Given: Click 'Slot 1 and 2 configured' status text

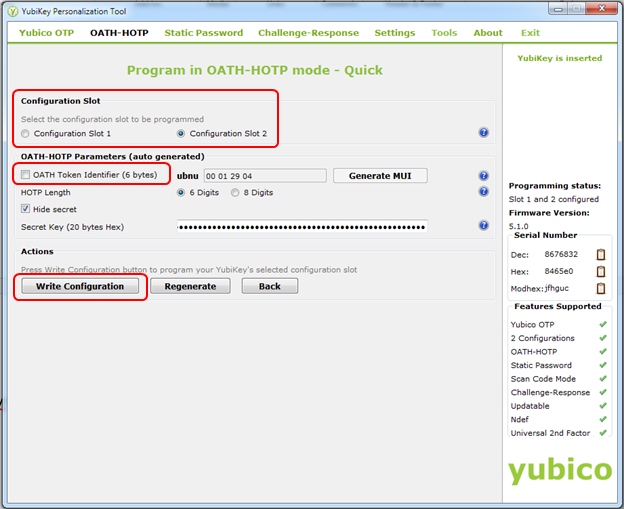Looking at the screenshot, I should [x=554, y=199].
